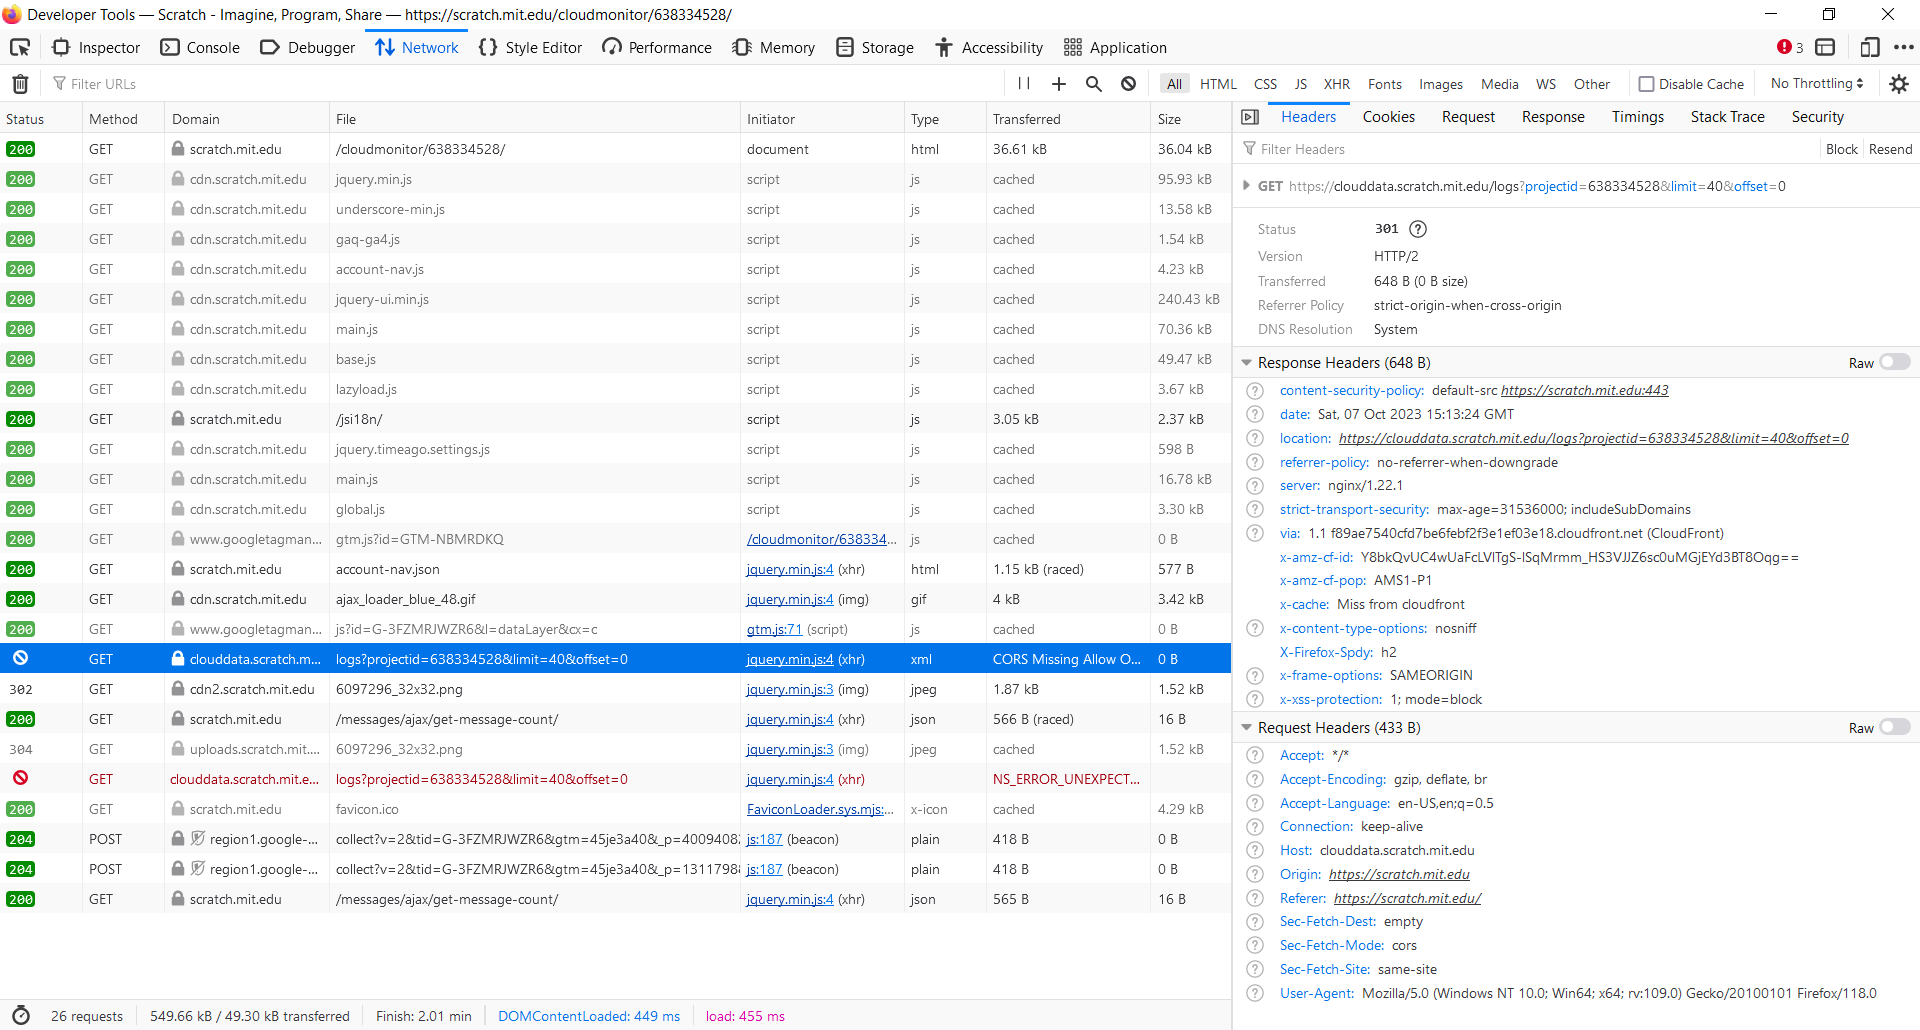Enable the Disable Cache checkbox
Screen dimensions: 1920x1030
1646,84
